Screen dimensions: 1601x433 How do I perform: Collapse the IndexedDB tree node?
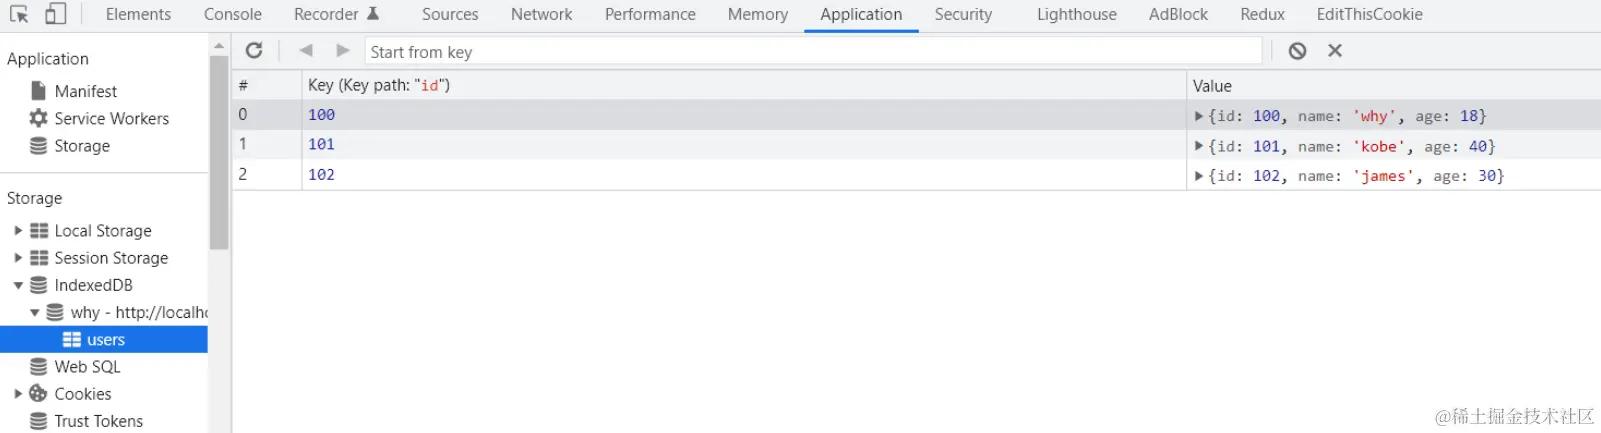pos(18,285)
